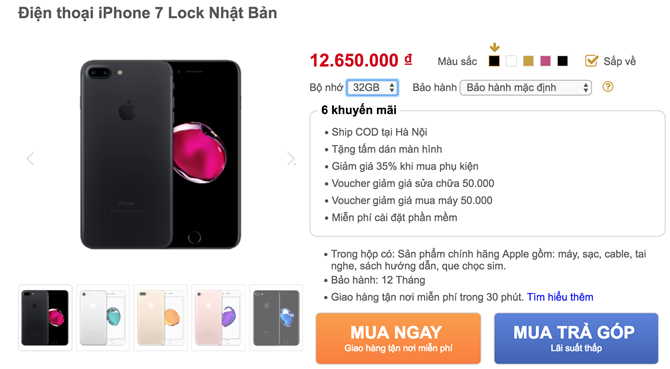The image size is (670, 369).
Task: Click the gold down-arrow above the colors
Action: (x=494, y=47)
